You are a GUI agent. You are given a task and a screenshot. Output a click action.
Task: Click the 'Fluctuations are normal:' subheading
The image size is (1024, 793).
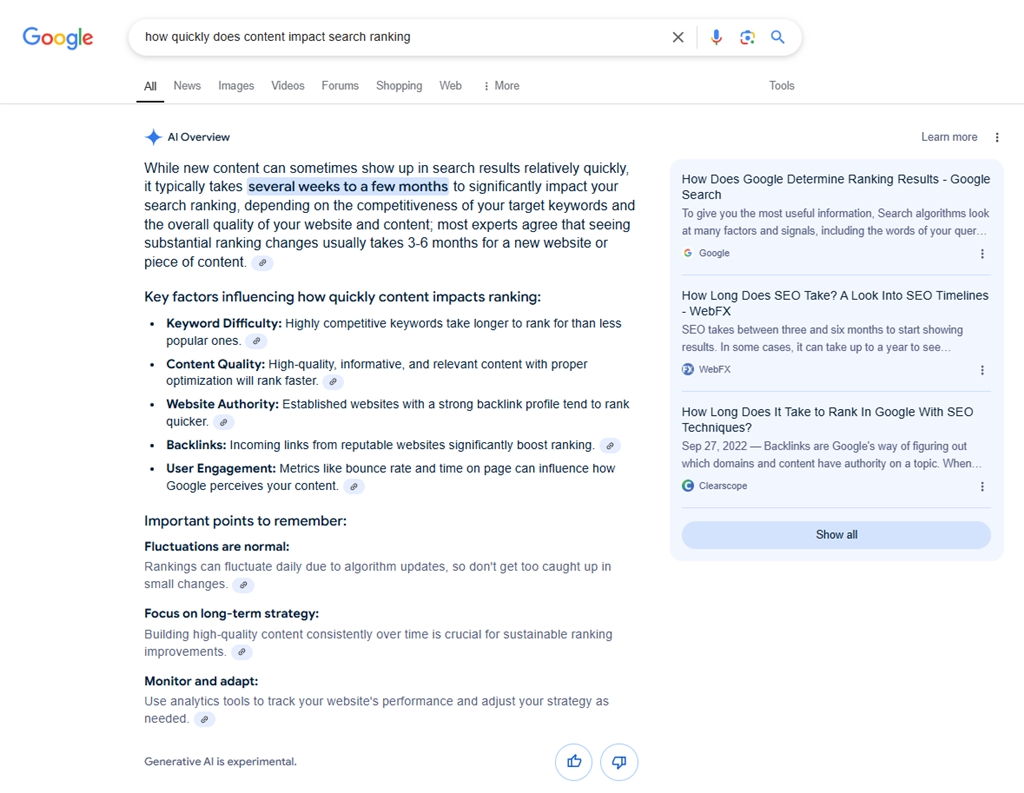217,547
